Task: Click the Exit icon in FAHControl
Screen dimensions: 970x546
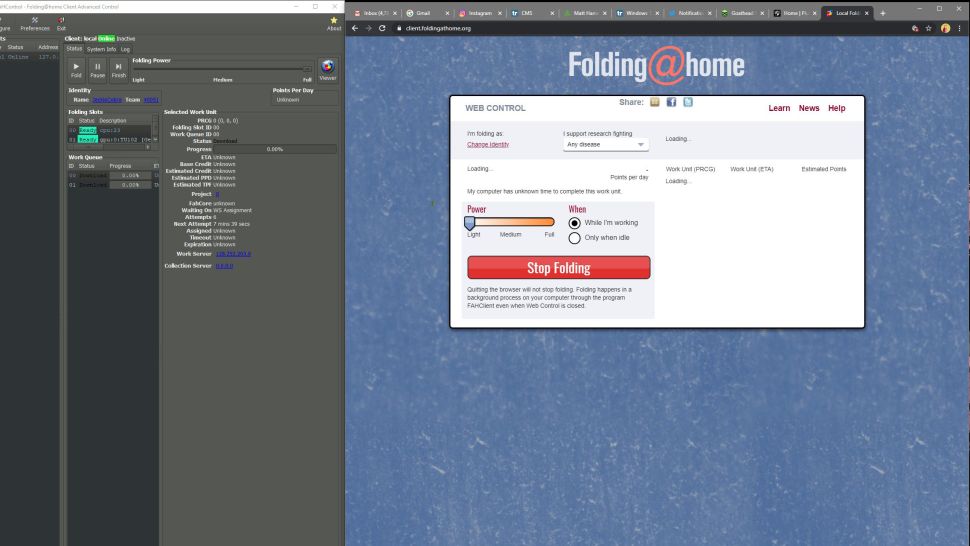Action: click(x=61, y=23)
